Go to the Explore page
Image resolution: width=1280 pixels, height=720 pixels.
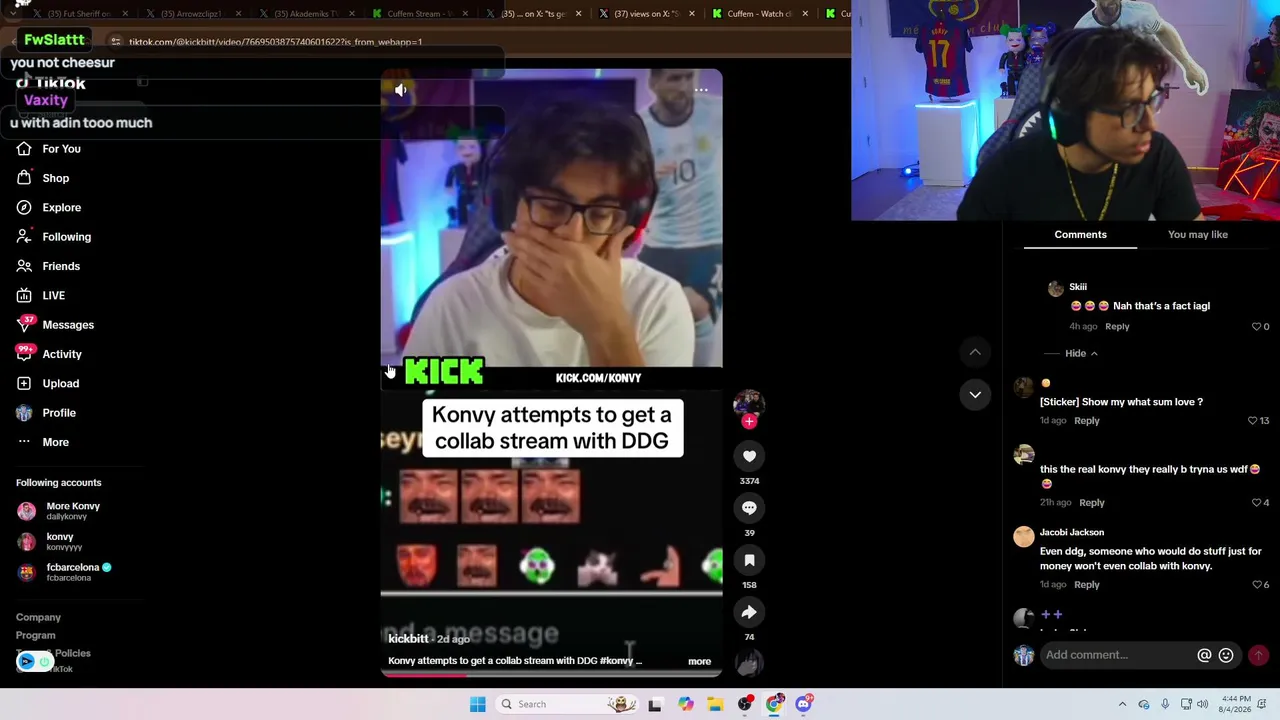tap(49, 208)
